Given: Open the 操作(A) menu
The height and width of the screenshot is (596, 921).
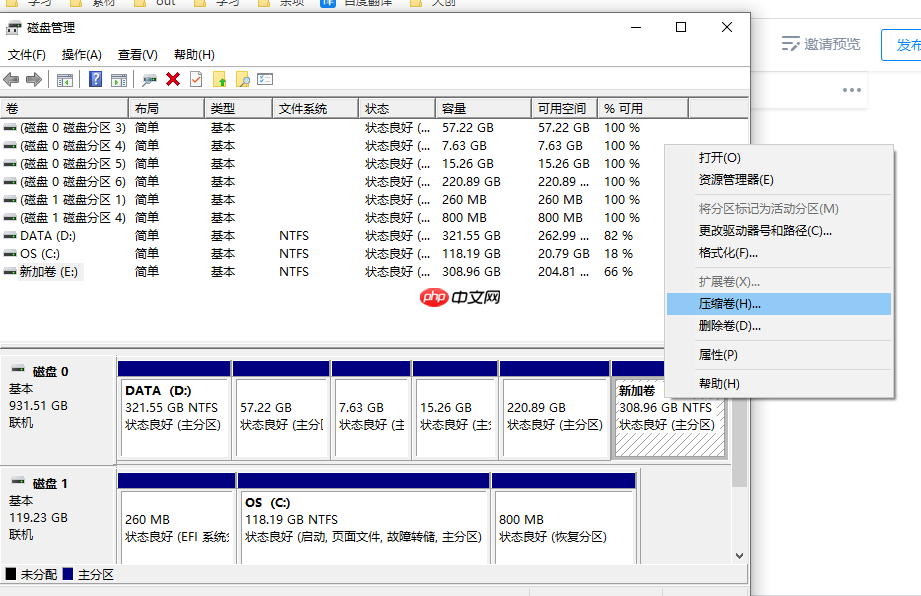Looking at the screenshot, I should point(82,54).
